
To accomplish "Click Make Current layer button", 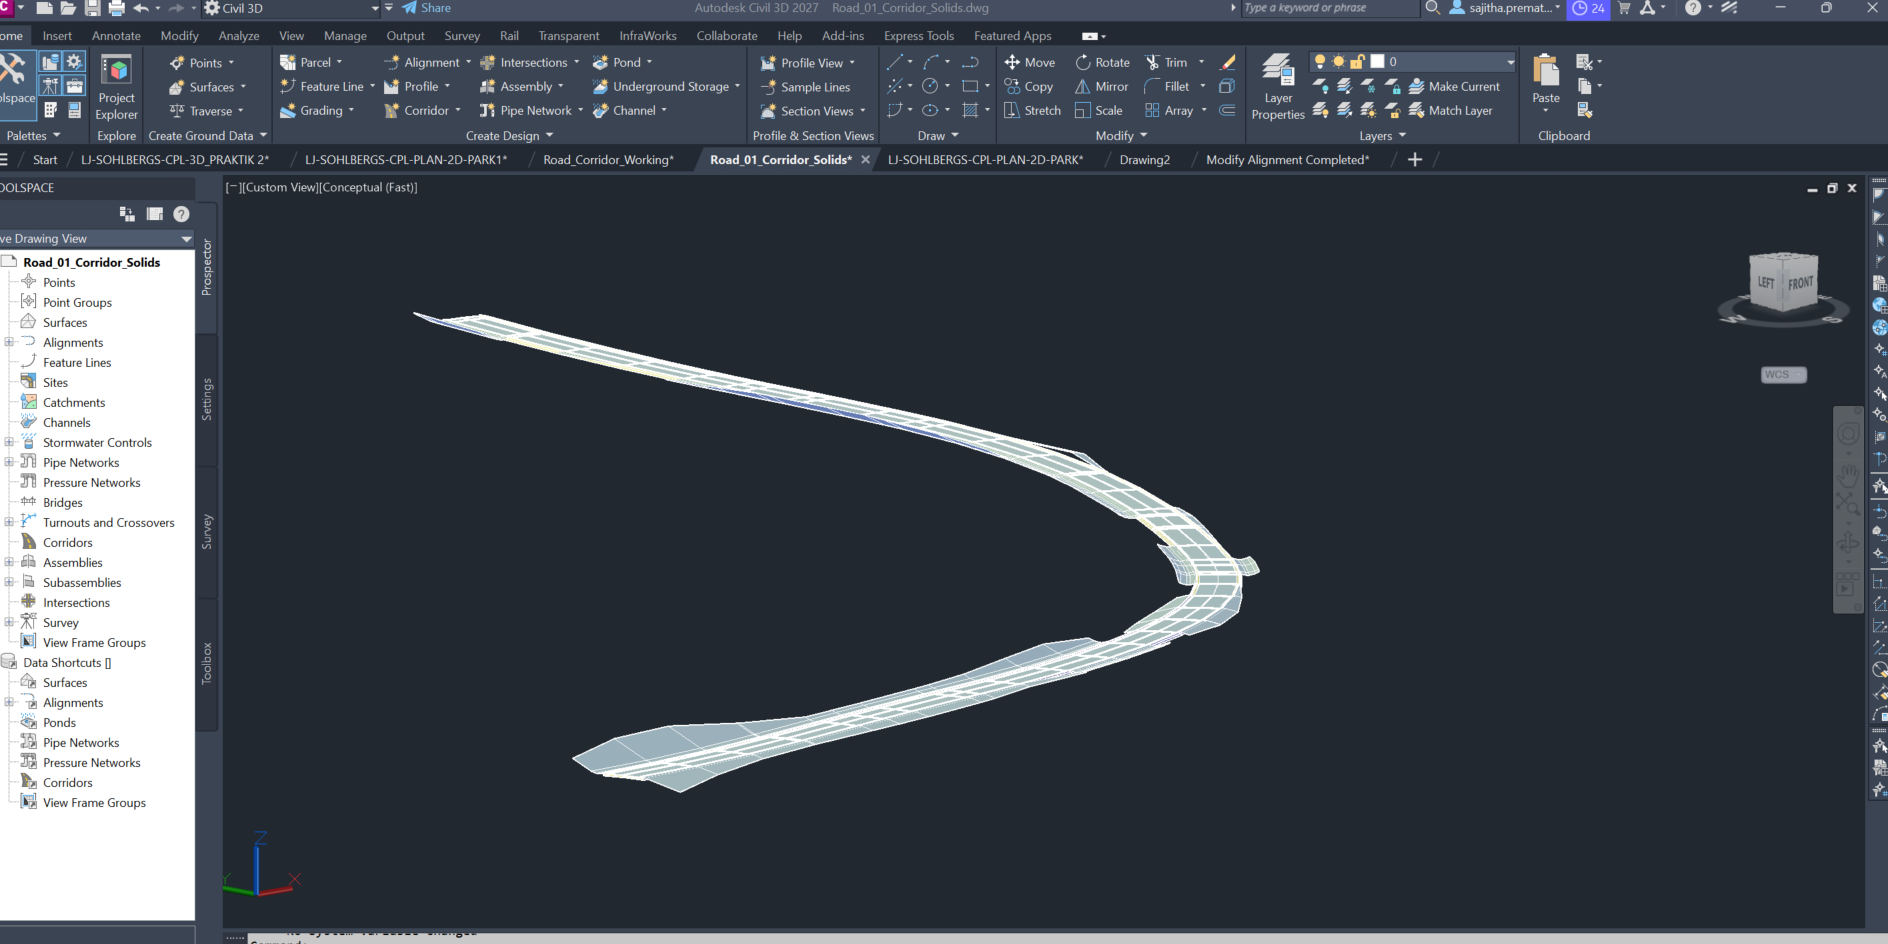I will (x=1454, y=86).
